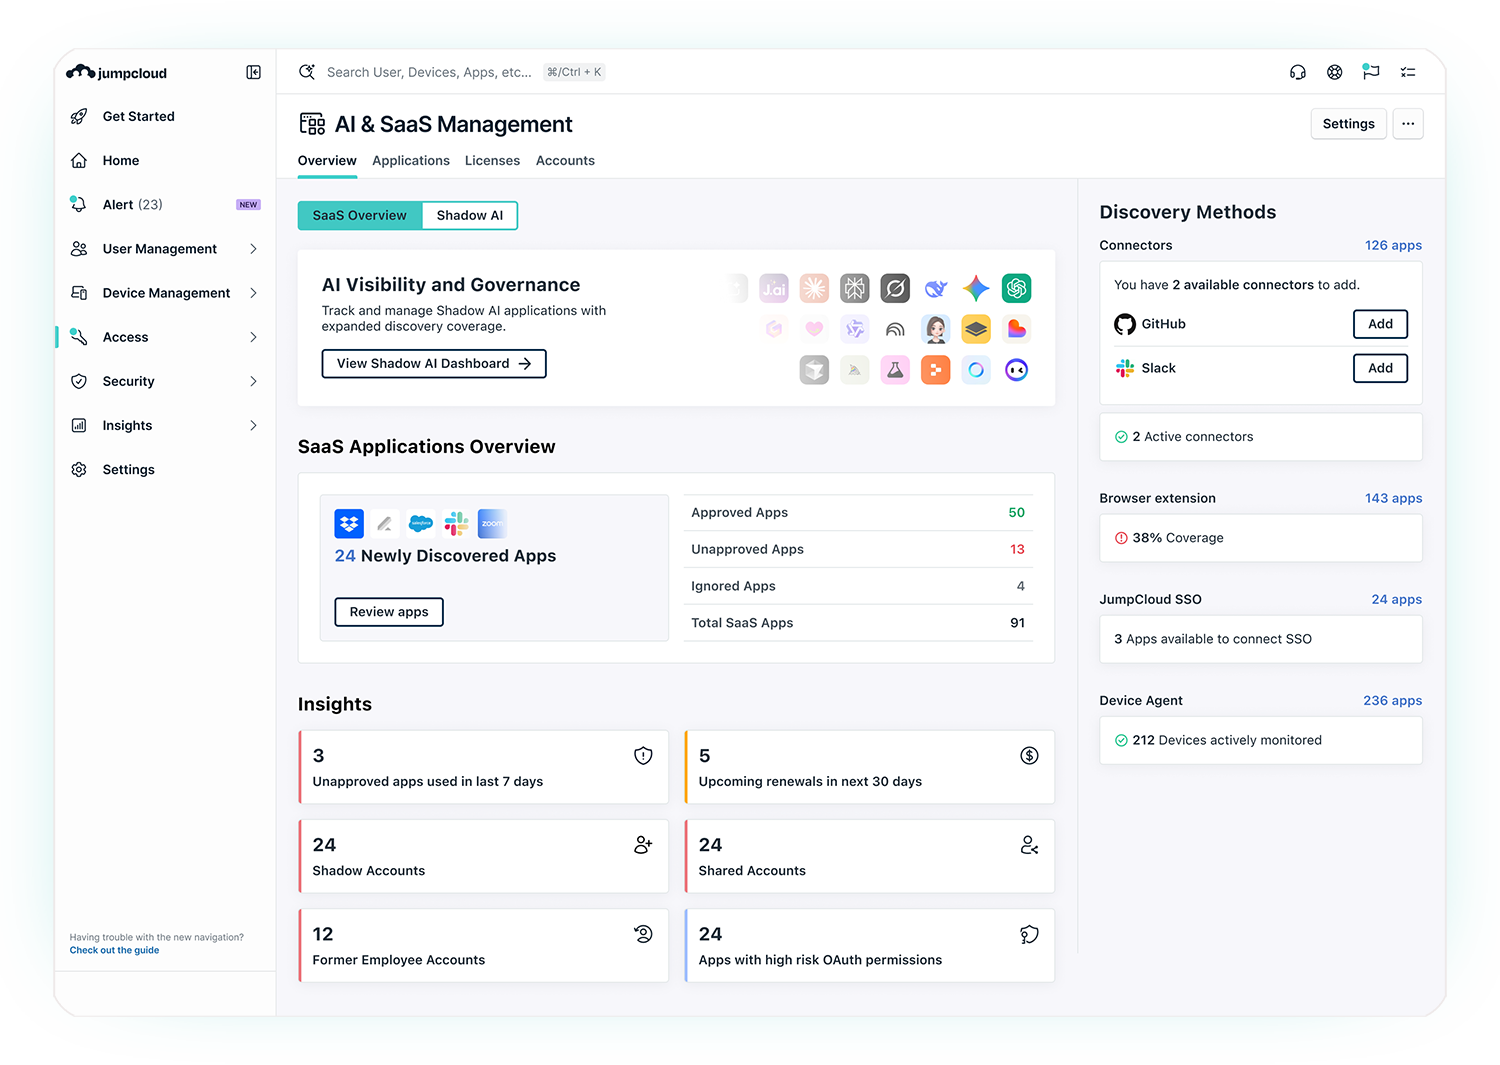Click View Shadow AI Dashboard button

[x=434, y=364]
